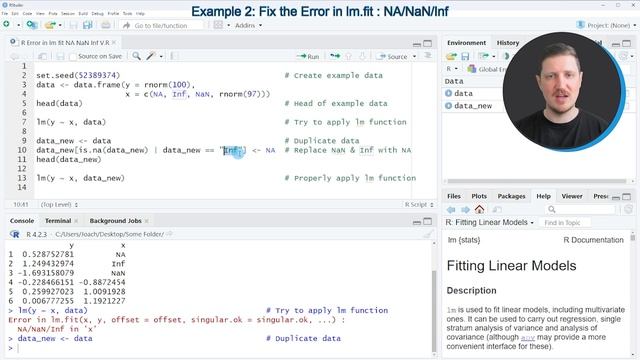Open the Session menu
Screen dimensions: 640x360
click(68, 13)
